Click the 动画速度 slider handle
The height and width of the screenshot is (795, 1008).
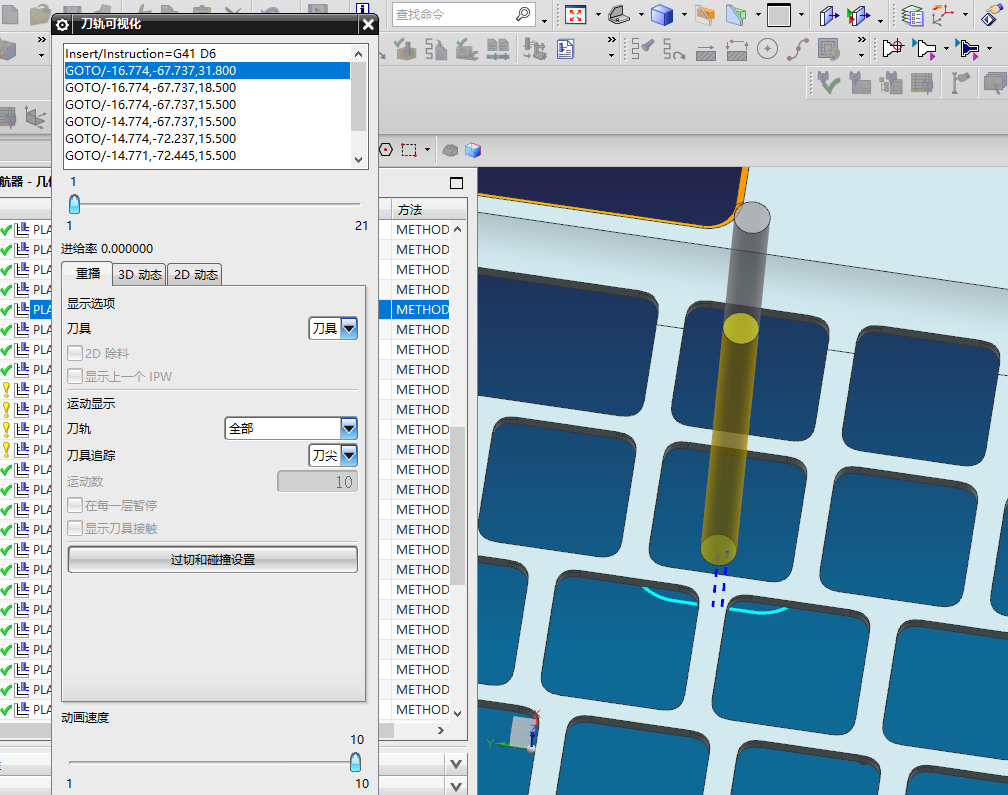pos(355,762)
